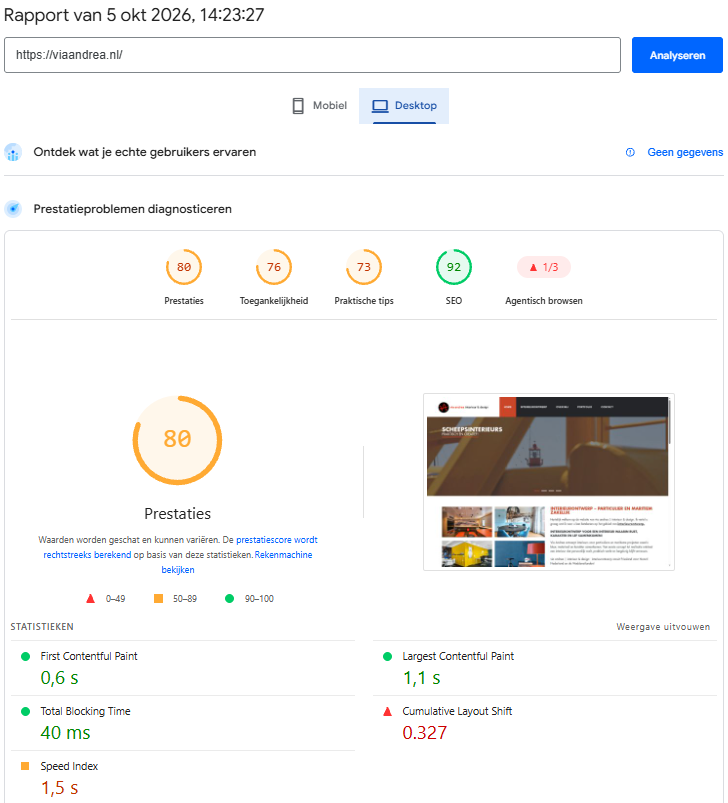Select the Praktische tips score gauge 73
728x803 pixels.
click(364, 267)
